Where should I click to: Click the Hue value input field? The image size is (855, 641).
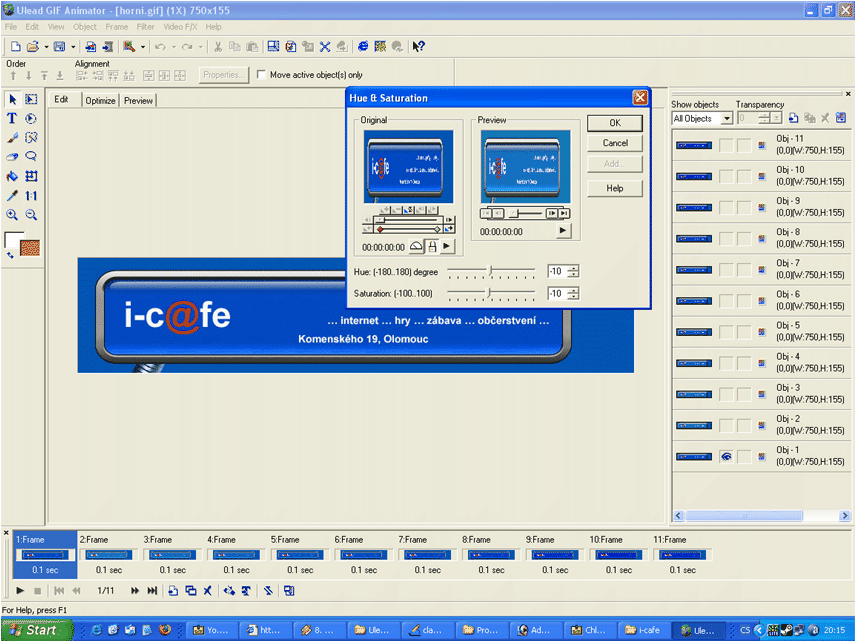[x=557, y=271]
